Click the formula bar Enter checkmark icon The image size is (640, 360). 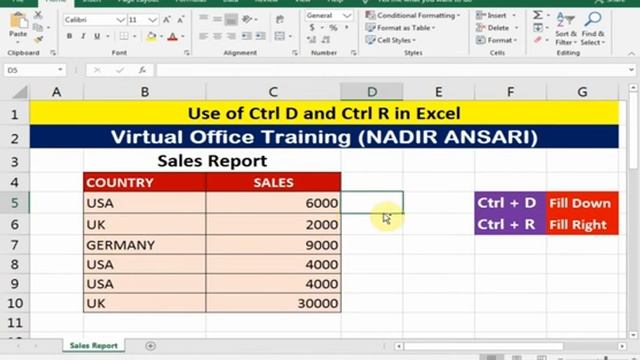120,70
